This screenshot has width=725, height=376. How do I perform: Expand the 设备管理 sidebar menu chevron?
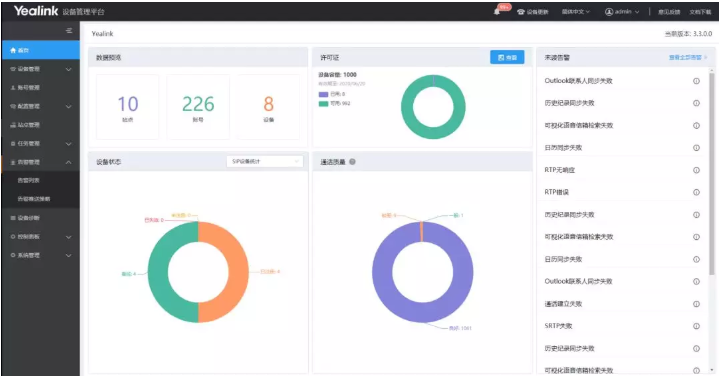click(x=68, y=69)
